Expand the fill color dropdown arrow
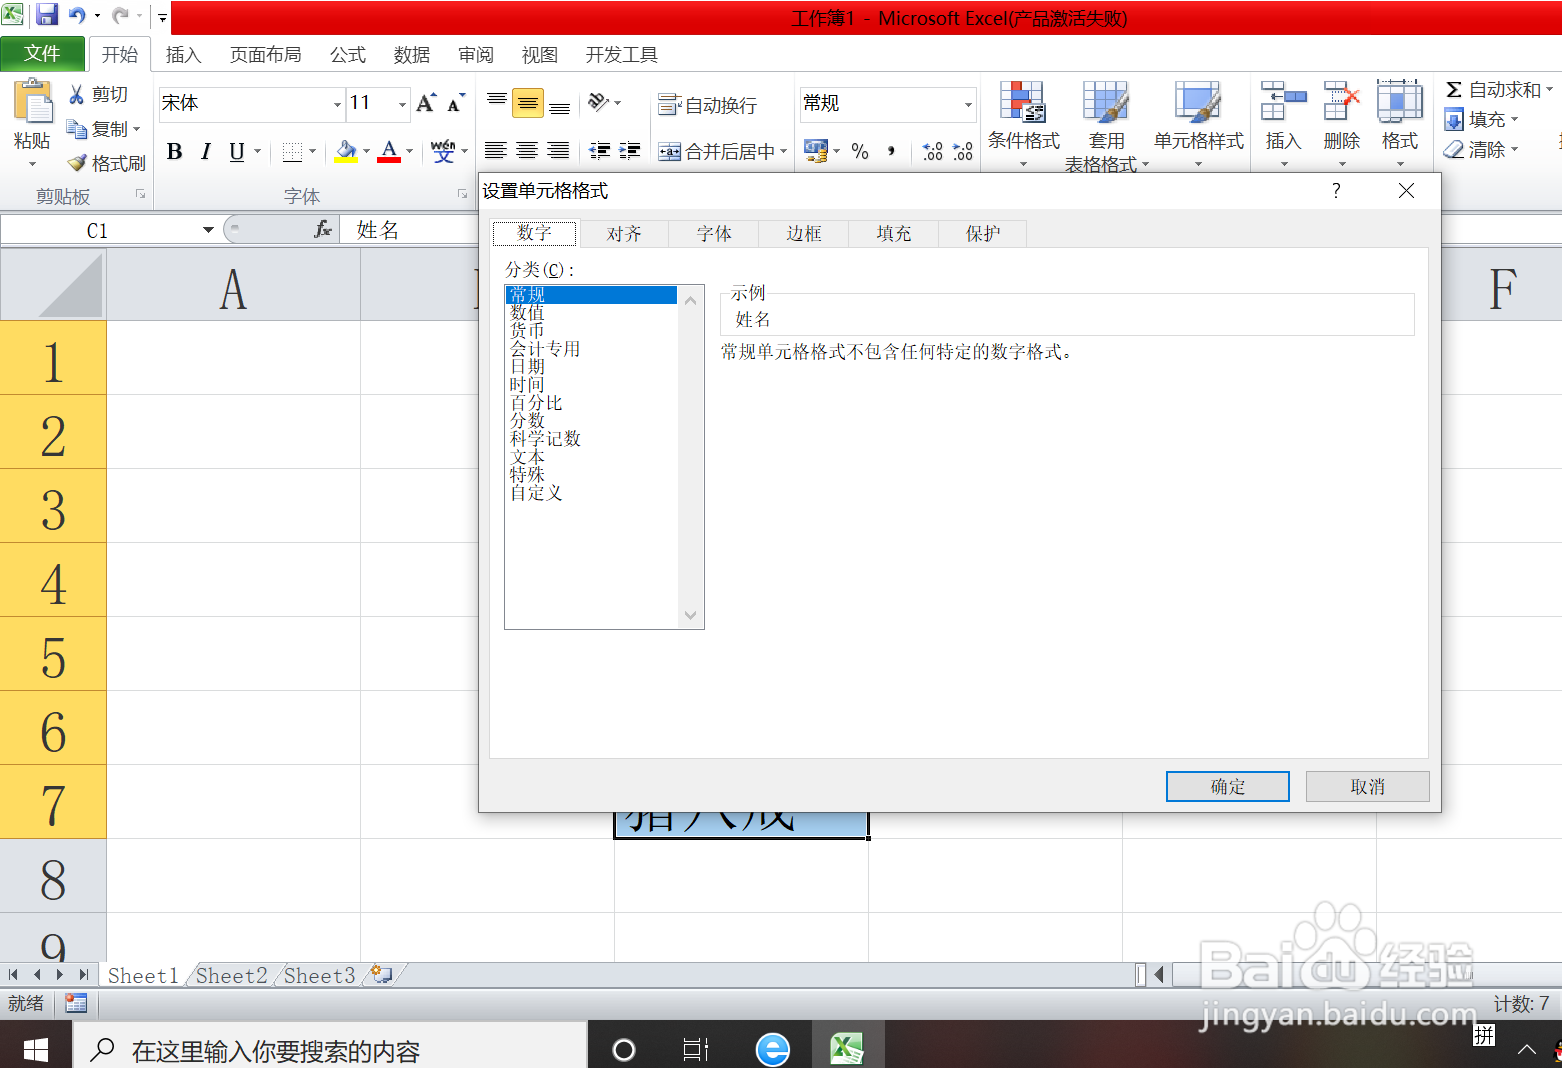Screen dimensions: 1562x1068 click(366, 152)
